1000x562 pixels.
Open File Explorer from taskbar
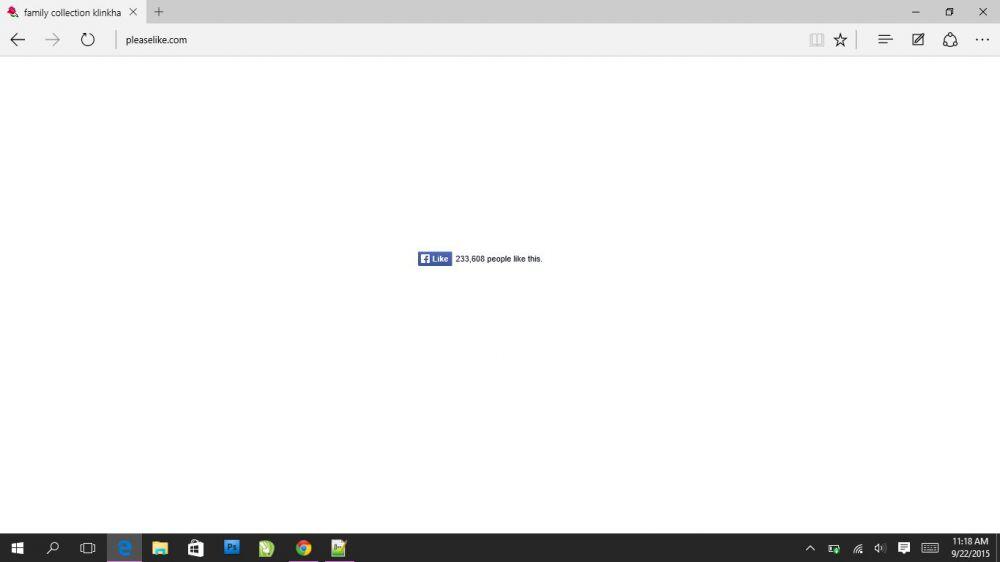pos(160,548)
